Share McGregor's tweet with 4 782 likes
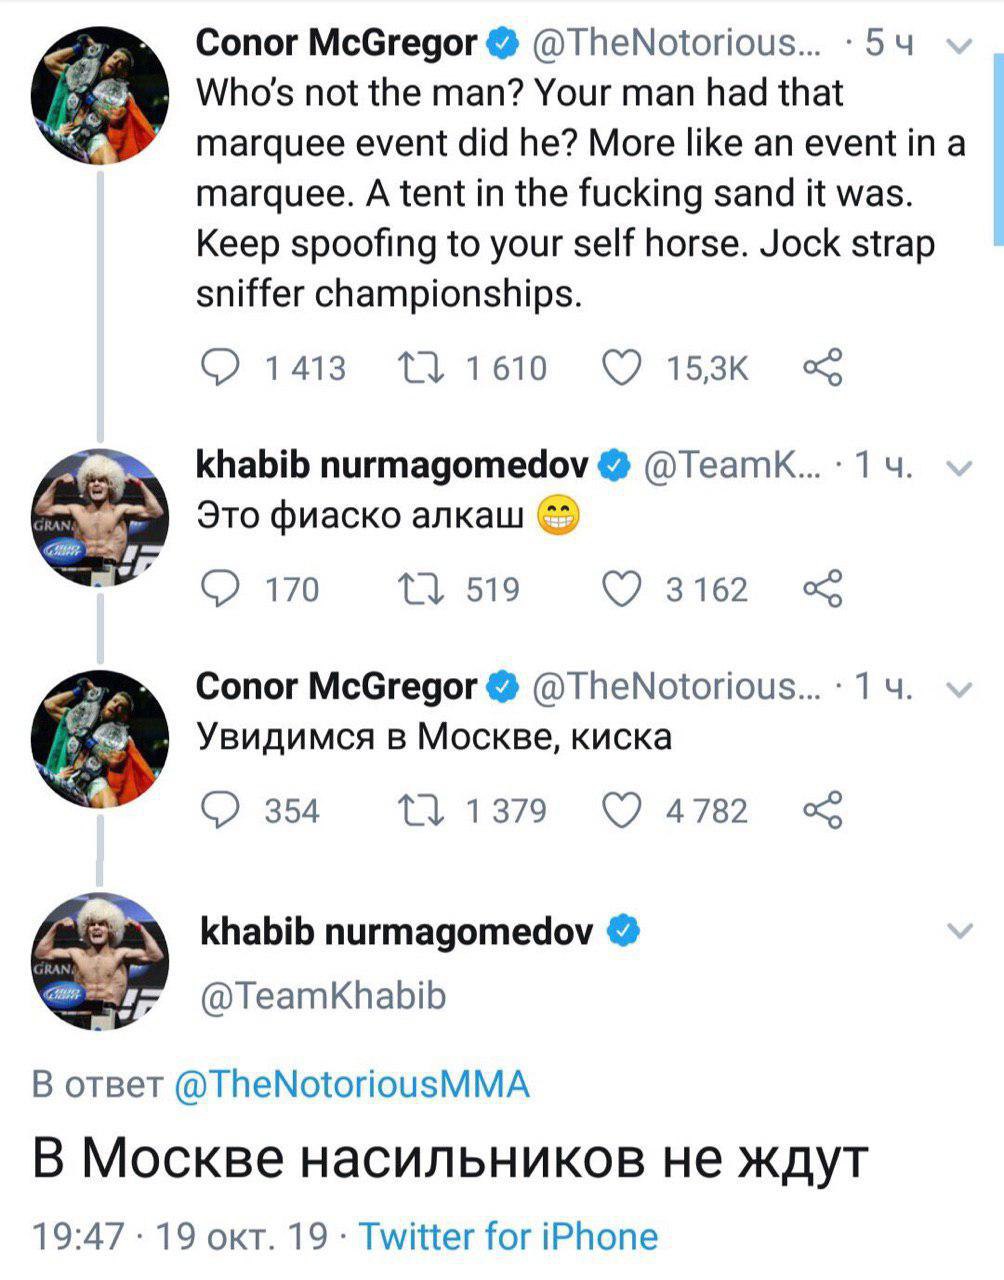Image resolution: width=1004 pixels, height=1280 pixels. click(x=822, y=809)
